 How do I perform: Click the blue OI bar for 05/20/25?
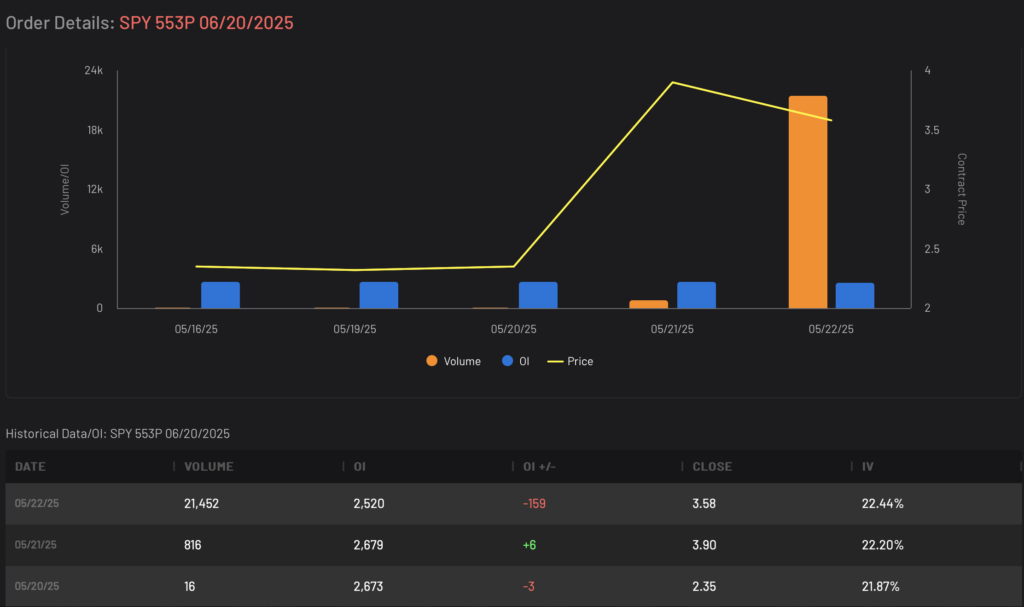[x=538, y=295]
